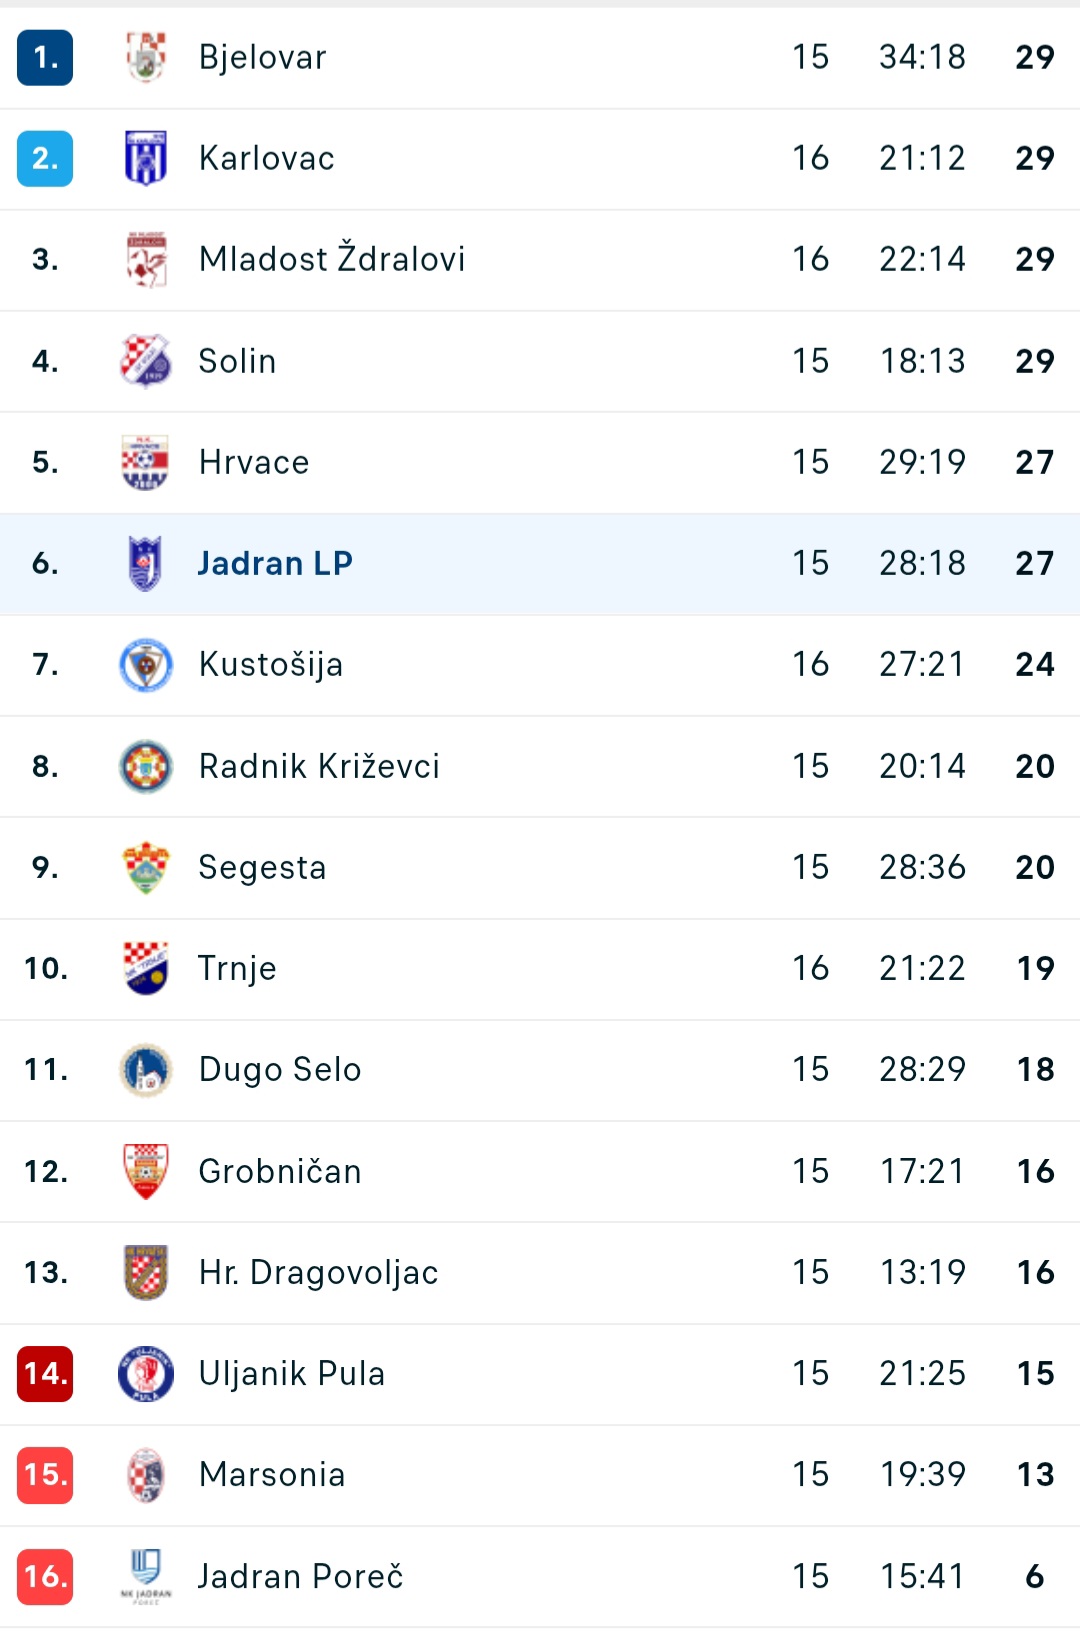Tap the blue rank 1 position badge
This screenshot has height=1637, width=1080.
point(45,57)
